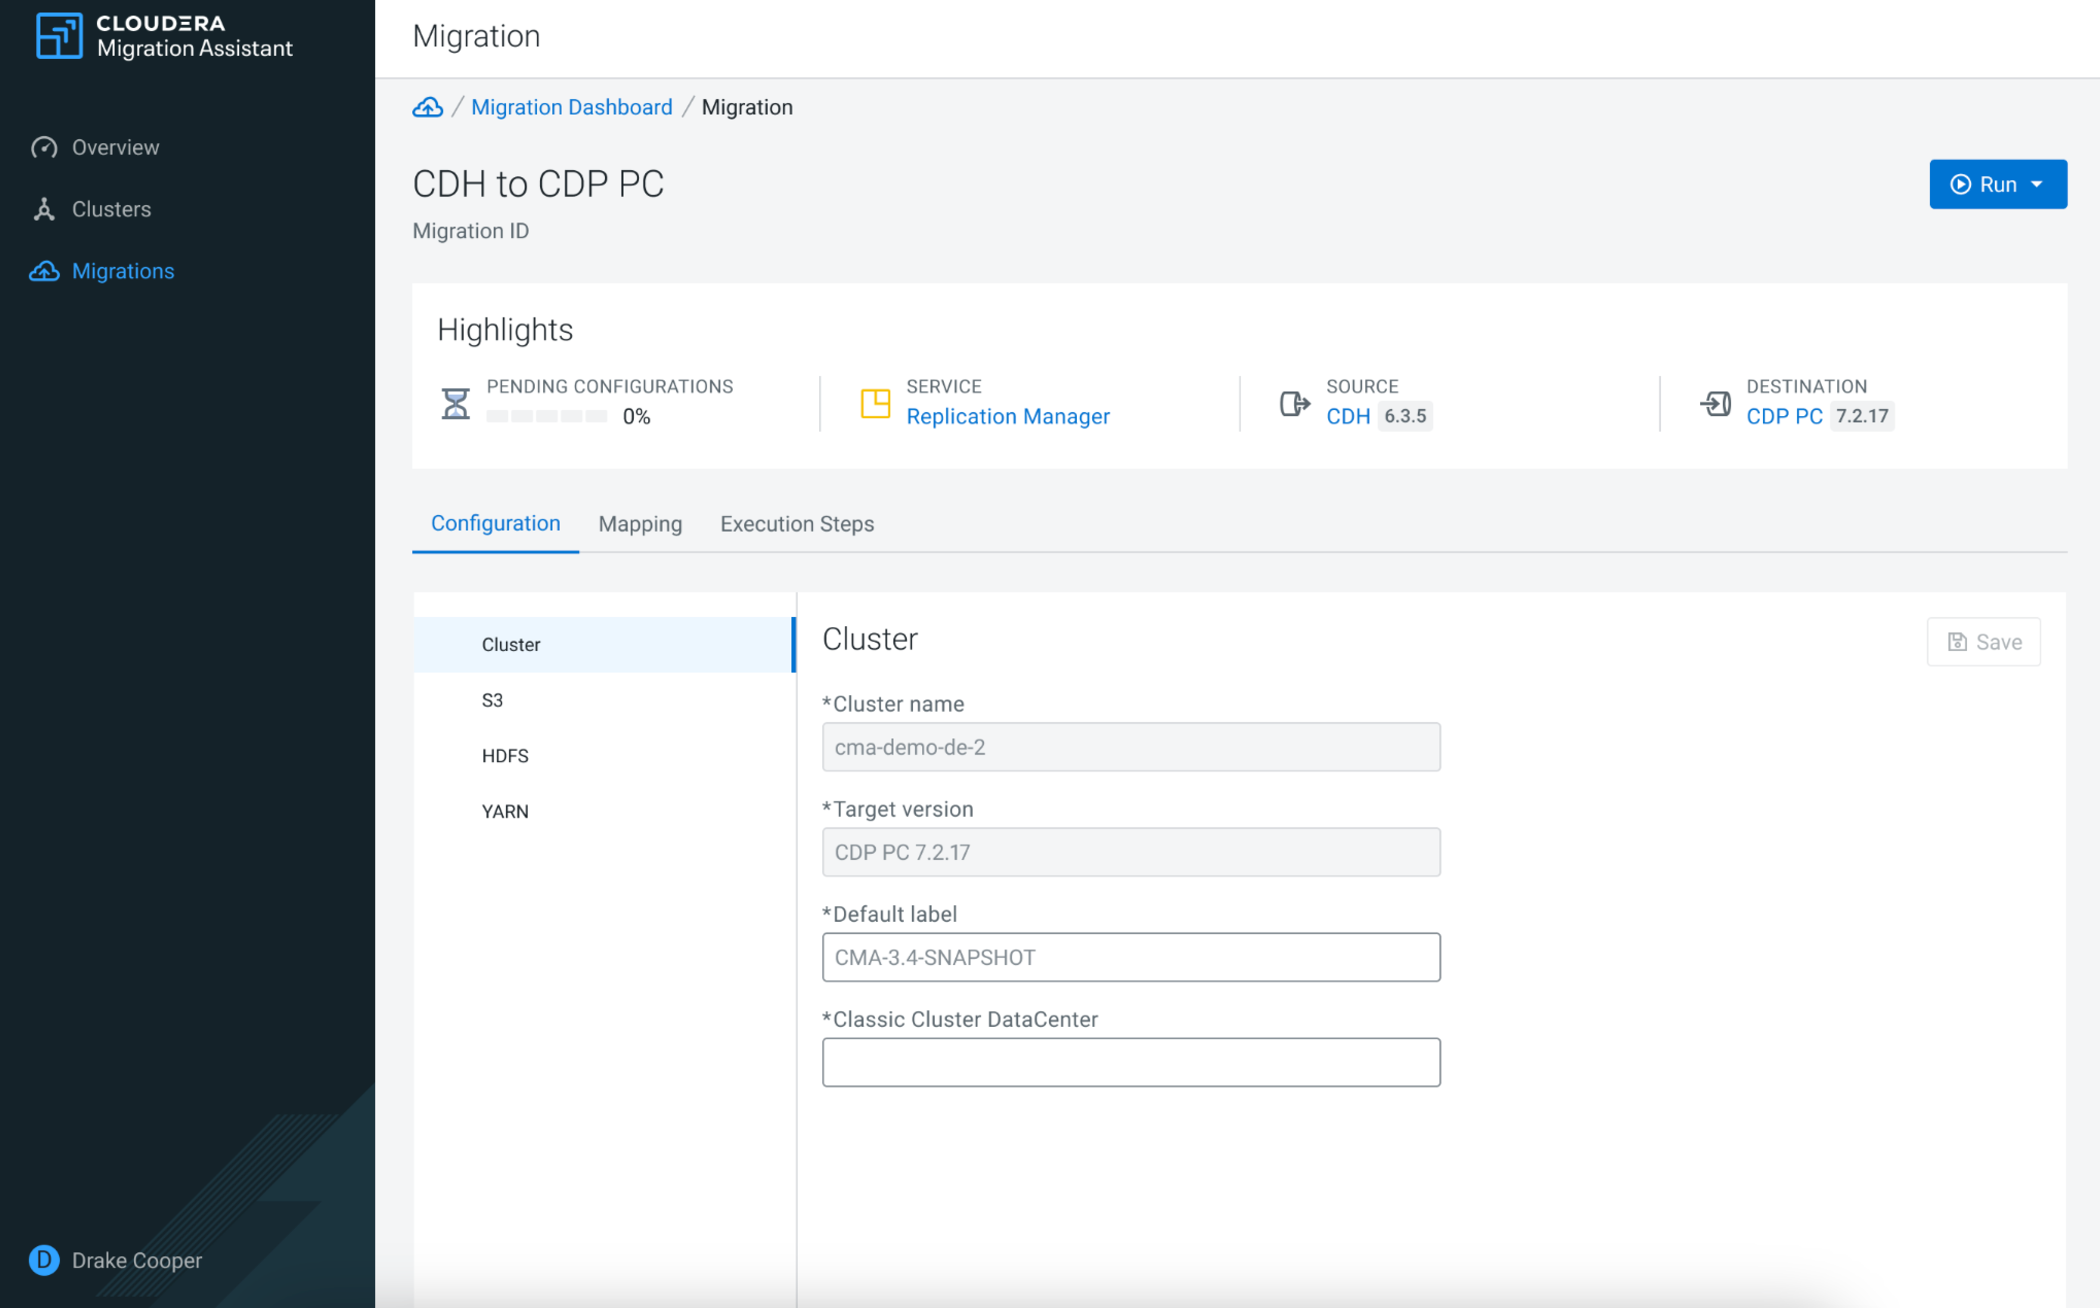The height and width of the screenshot is (1308, 2100).
Task: Focus the Classic Cluster DataCenter field
Action: (1130, 1062)
